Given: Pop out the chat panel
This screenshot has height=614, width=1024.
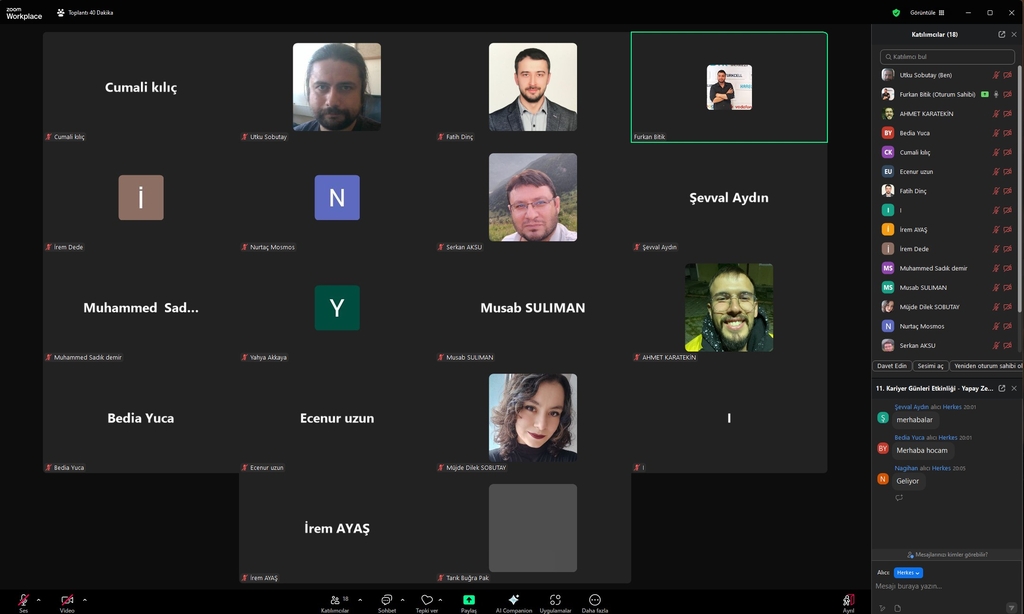Looking at the screenshot, I should 1002,388.
